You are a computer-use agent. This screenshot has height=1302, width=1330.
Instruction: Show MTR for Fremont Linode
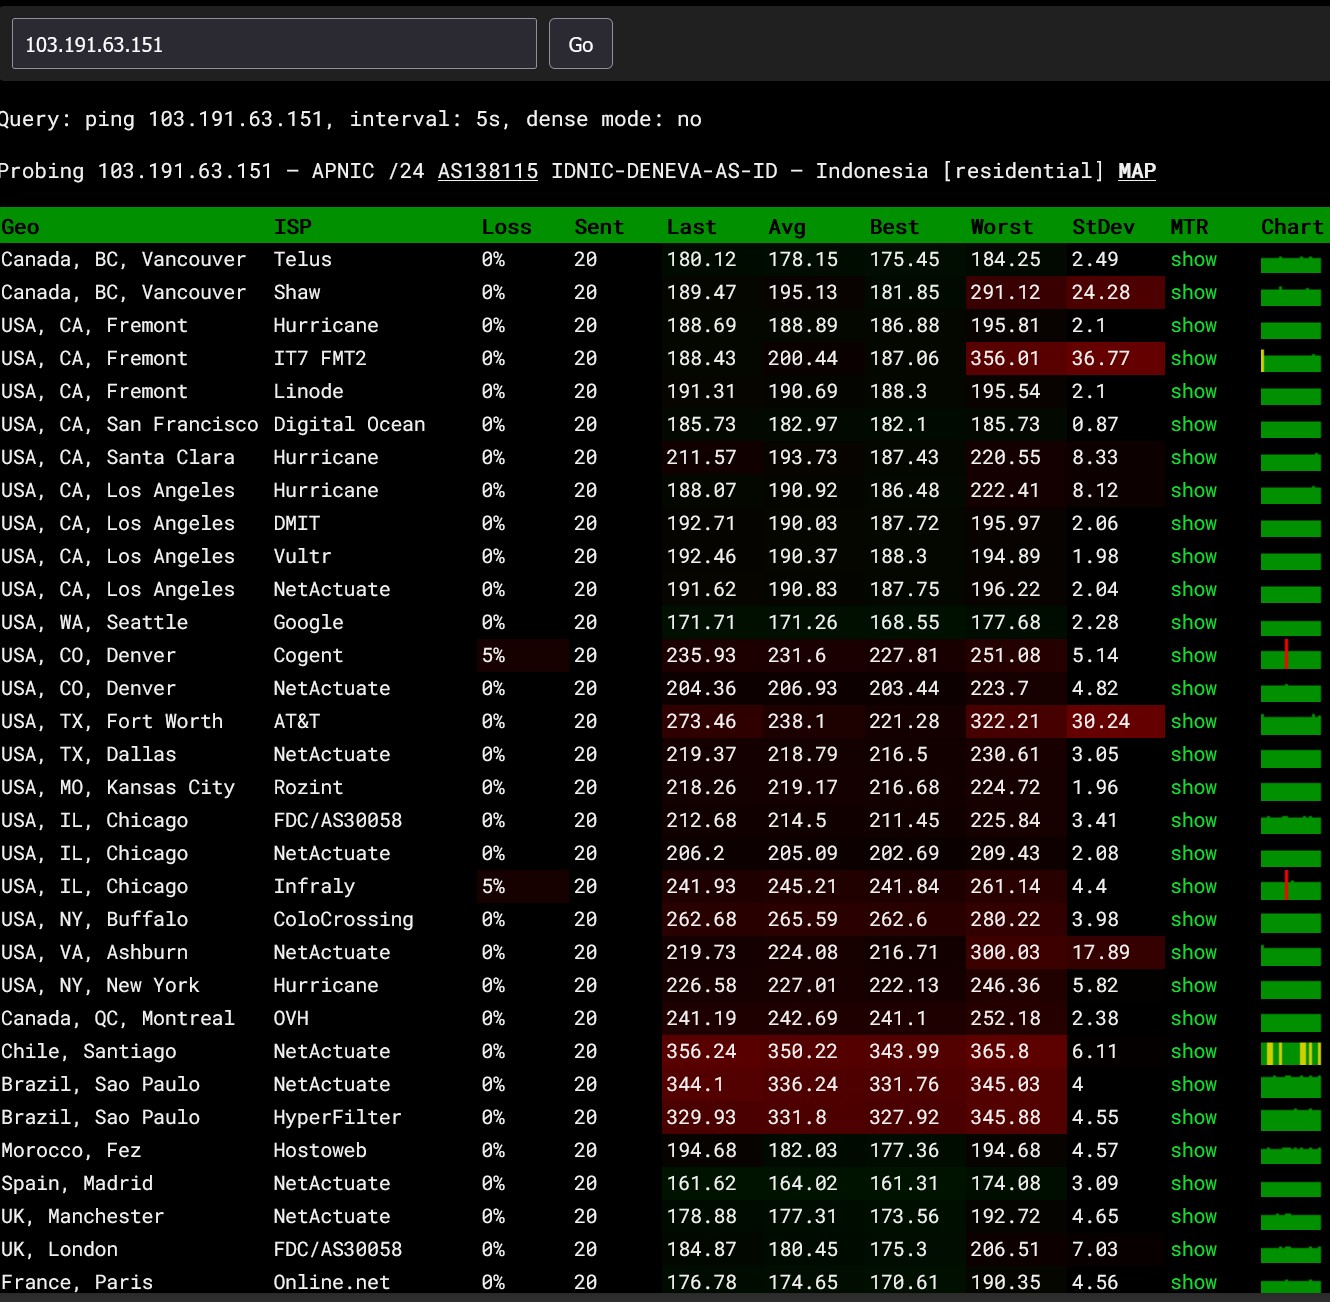coord(1194,391)
